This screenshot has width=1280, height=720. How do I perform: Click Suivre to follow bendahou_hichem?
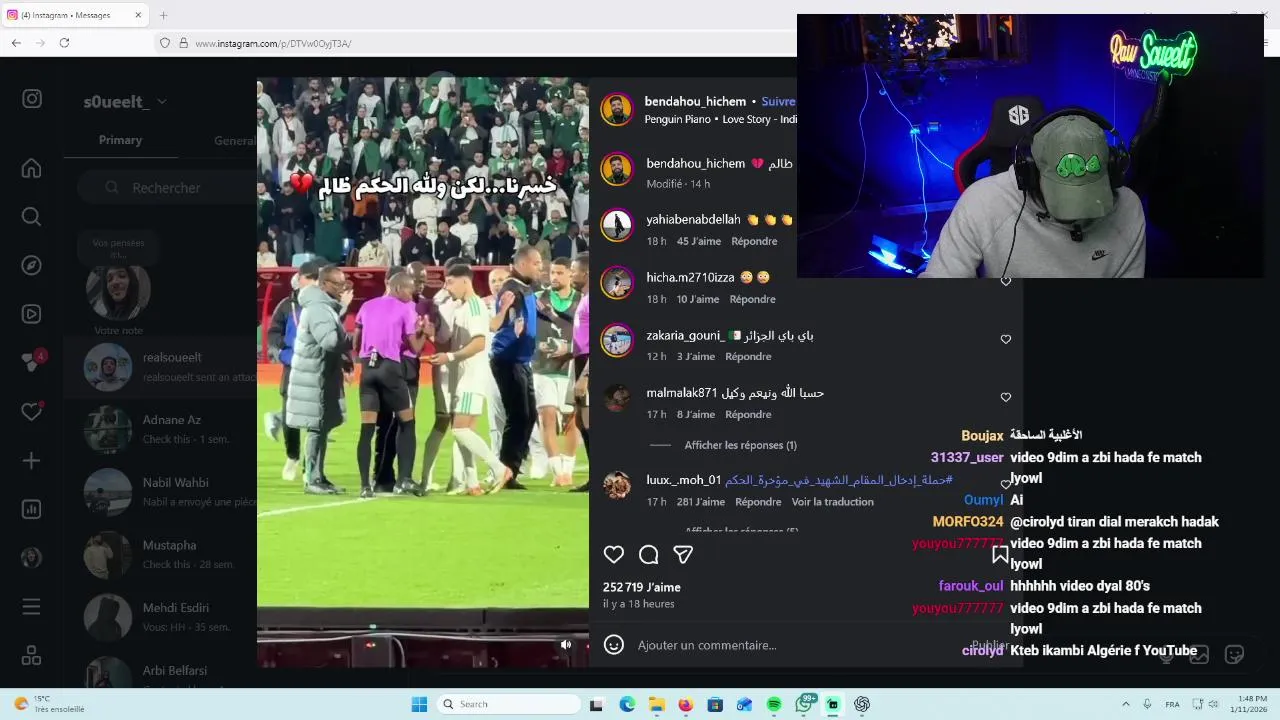778,102
